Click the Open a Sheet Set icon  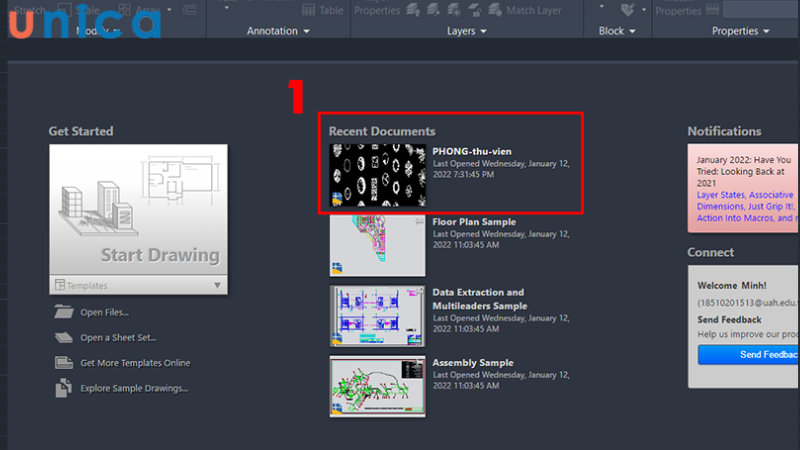pyautogui.click(x=64, y=337)
